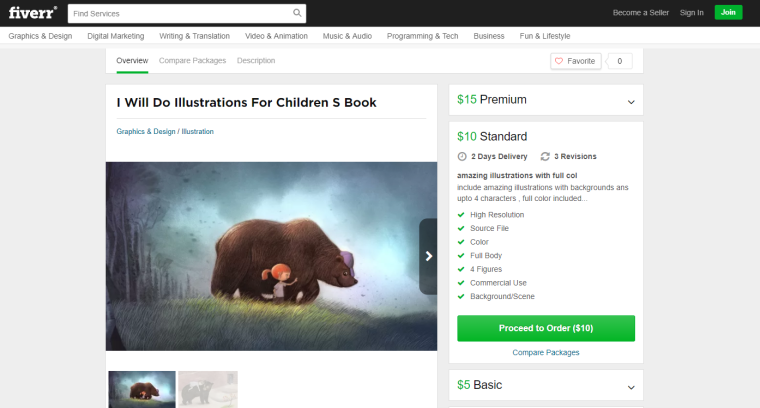Focus the Find Services search field

pos(180,13)
